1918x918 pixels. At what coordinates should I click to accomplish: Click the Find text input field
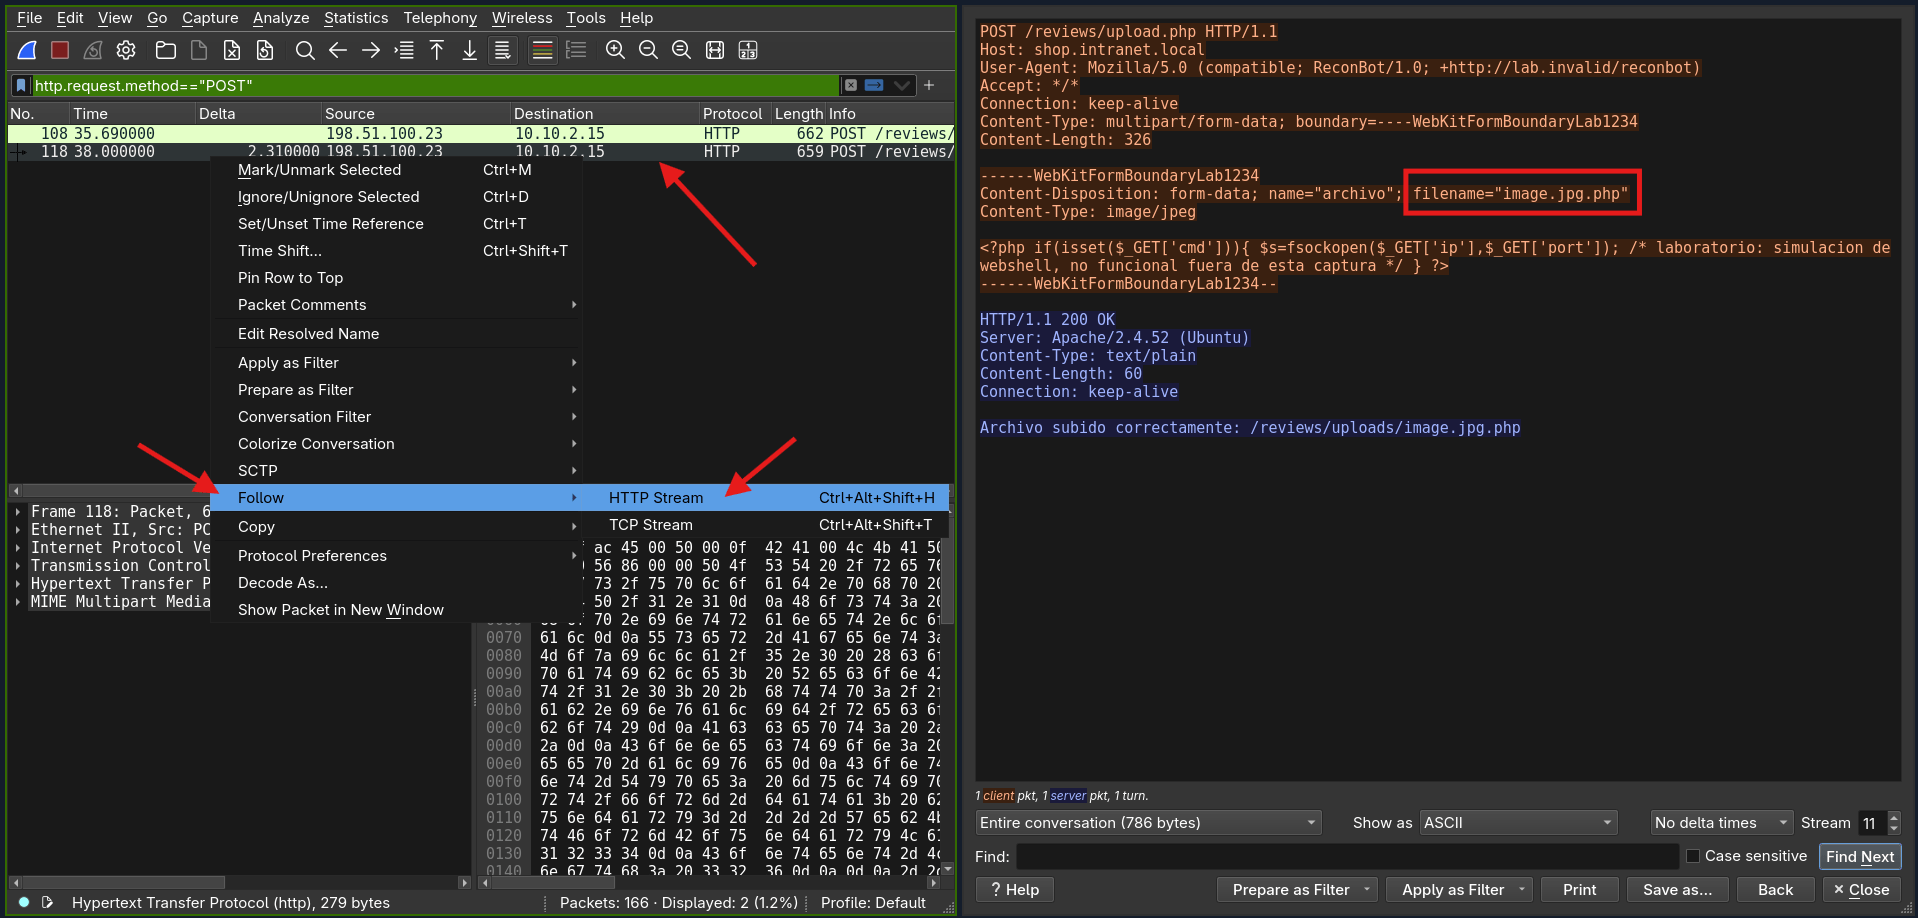(1348, 857)
